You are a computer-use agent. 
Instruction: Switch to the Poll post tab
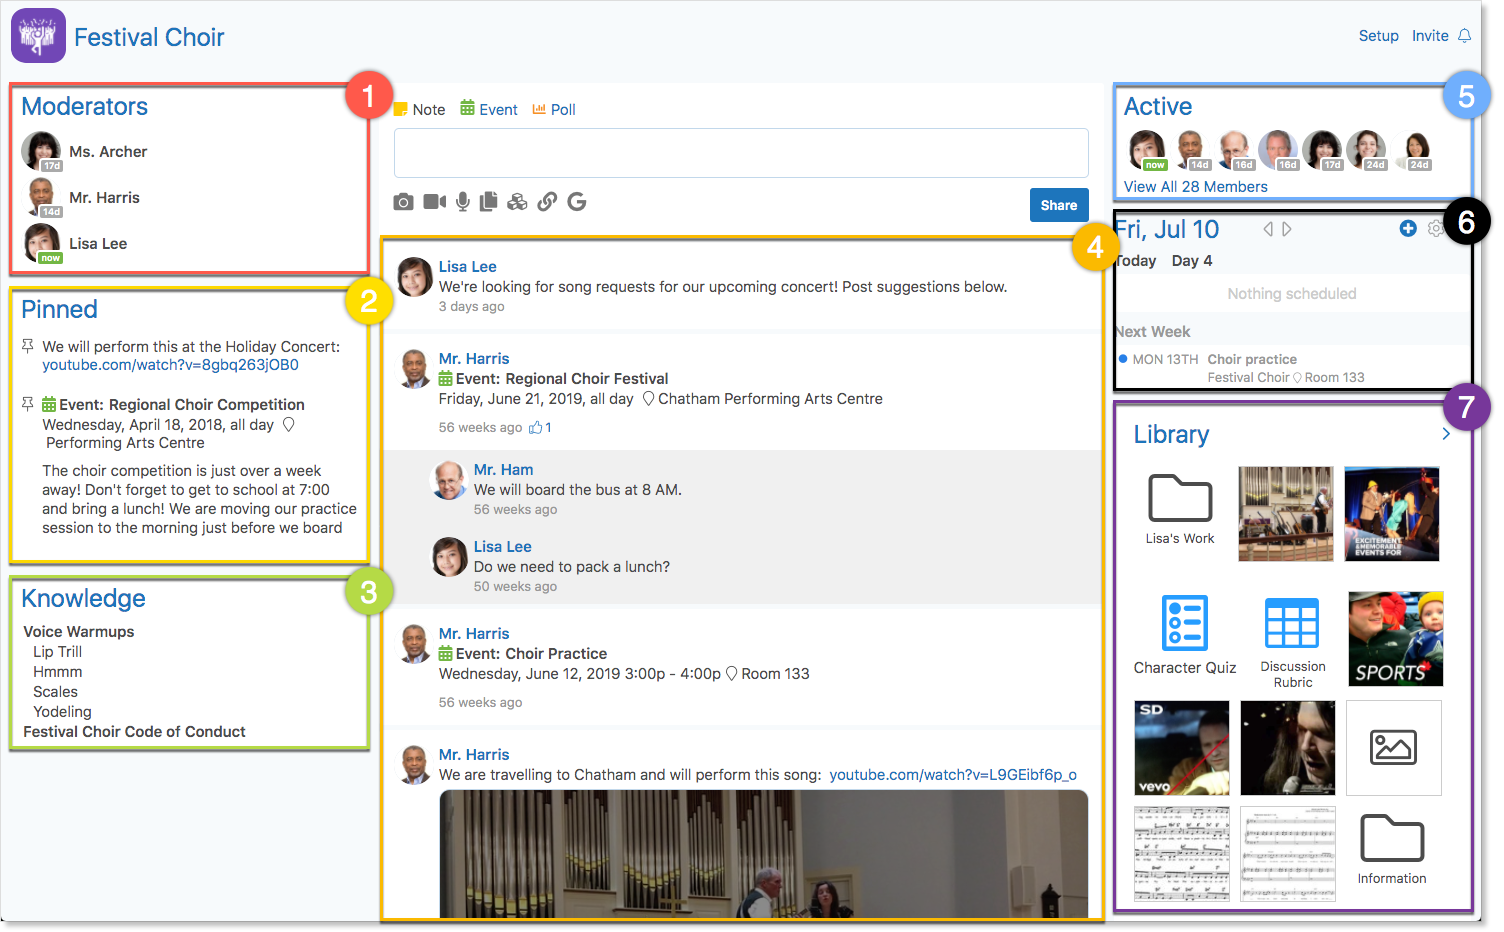click(554, 109)
